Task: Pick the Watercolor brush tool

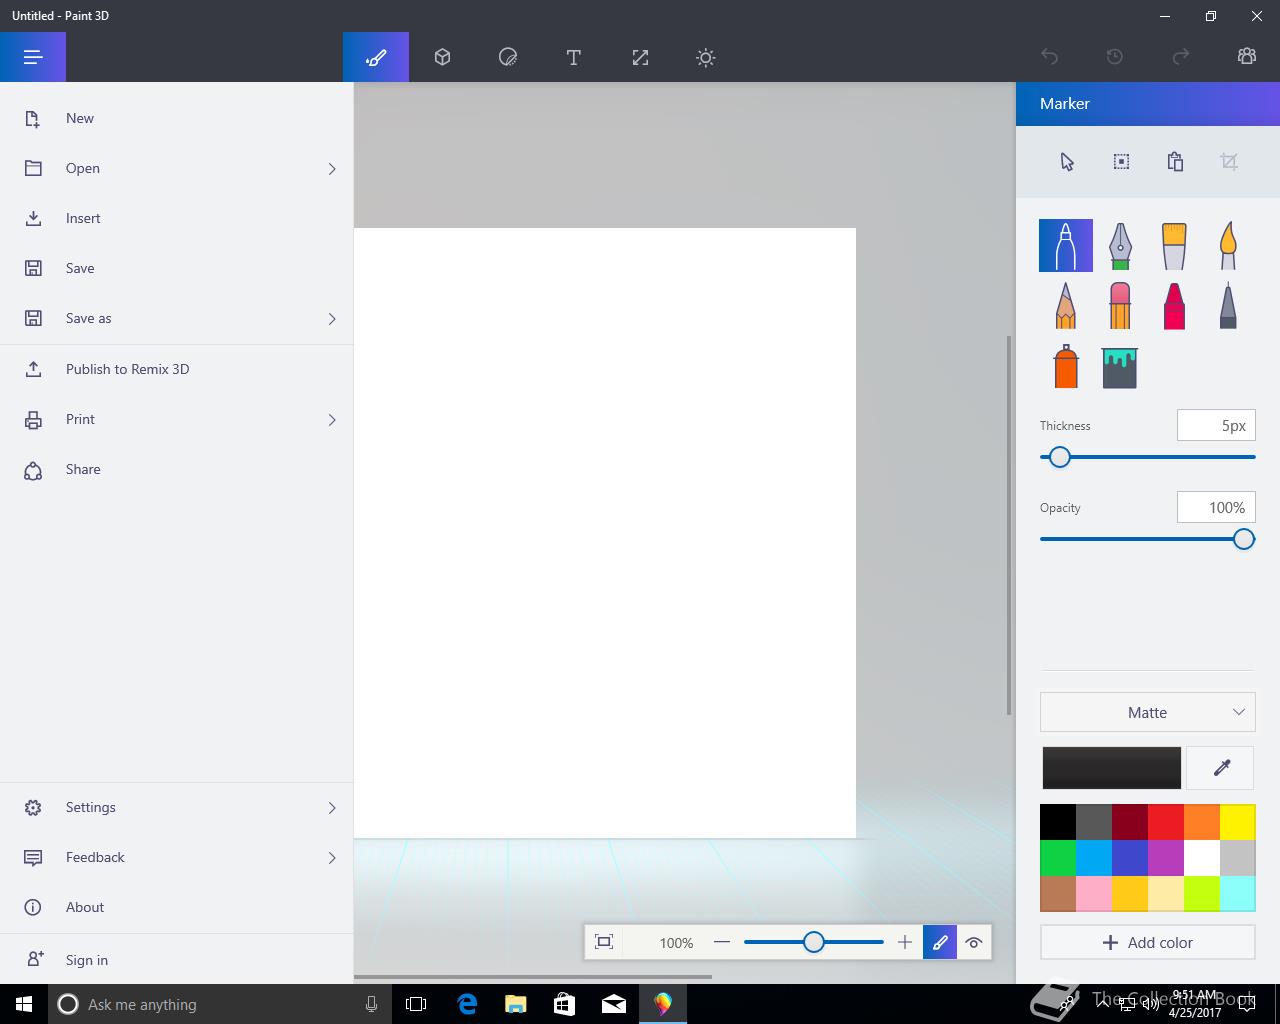Action: pos(1228,246)
